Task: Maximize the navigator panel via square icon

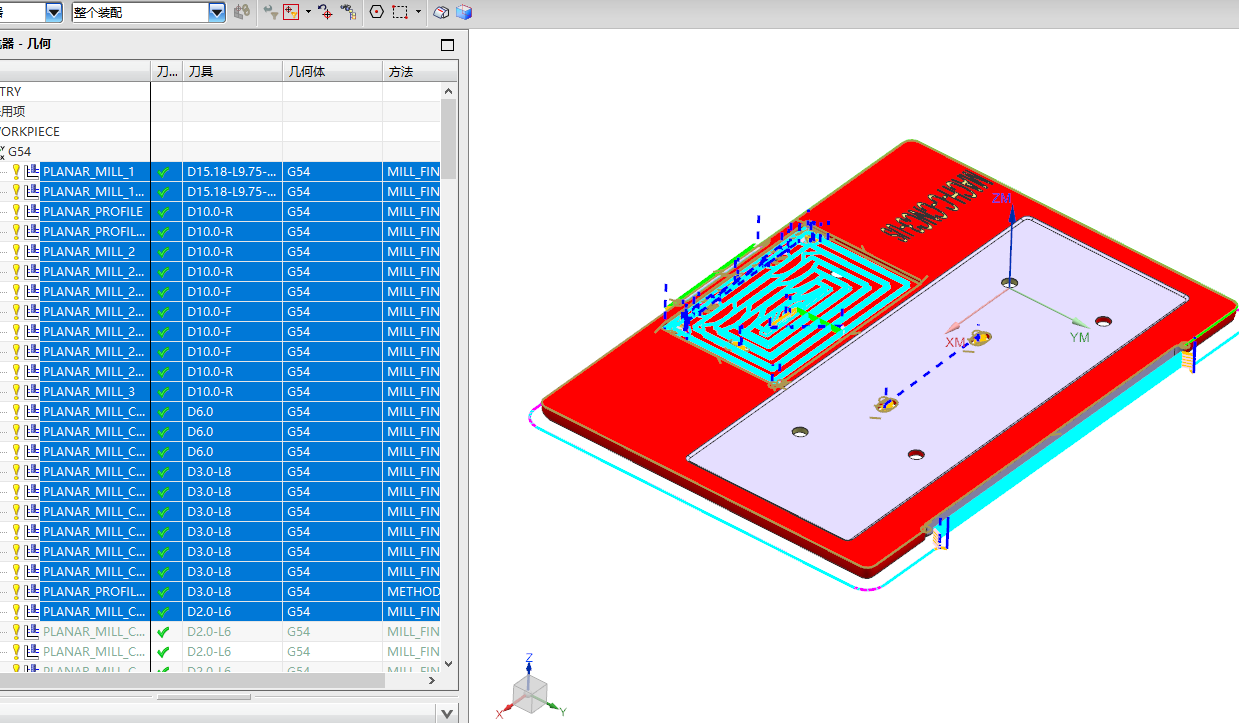Action: click(x=447, y=45)
